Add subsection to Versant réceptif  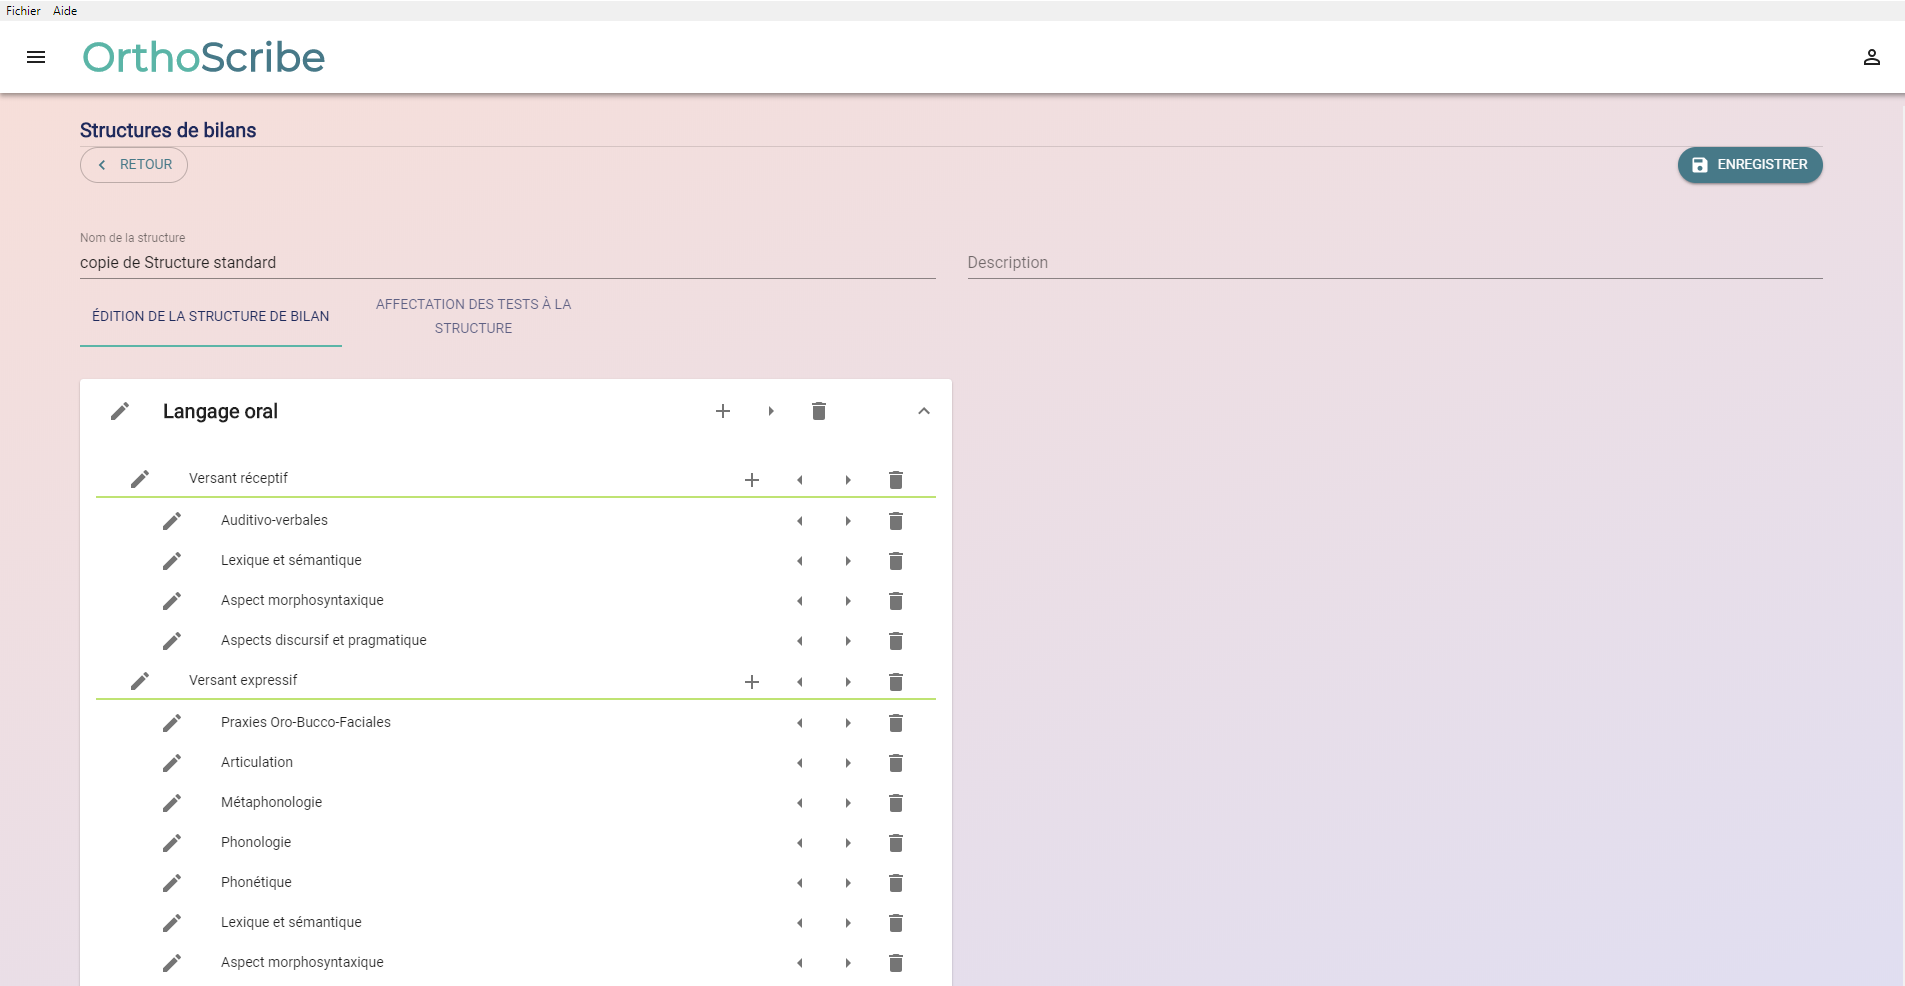[752, 480]
